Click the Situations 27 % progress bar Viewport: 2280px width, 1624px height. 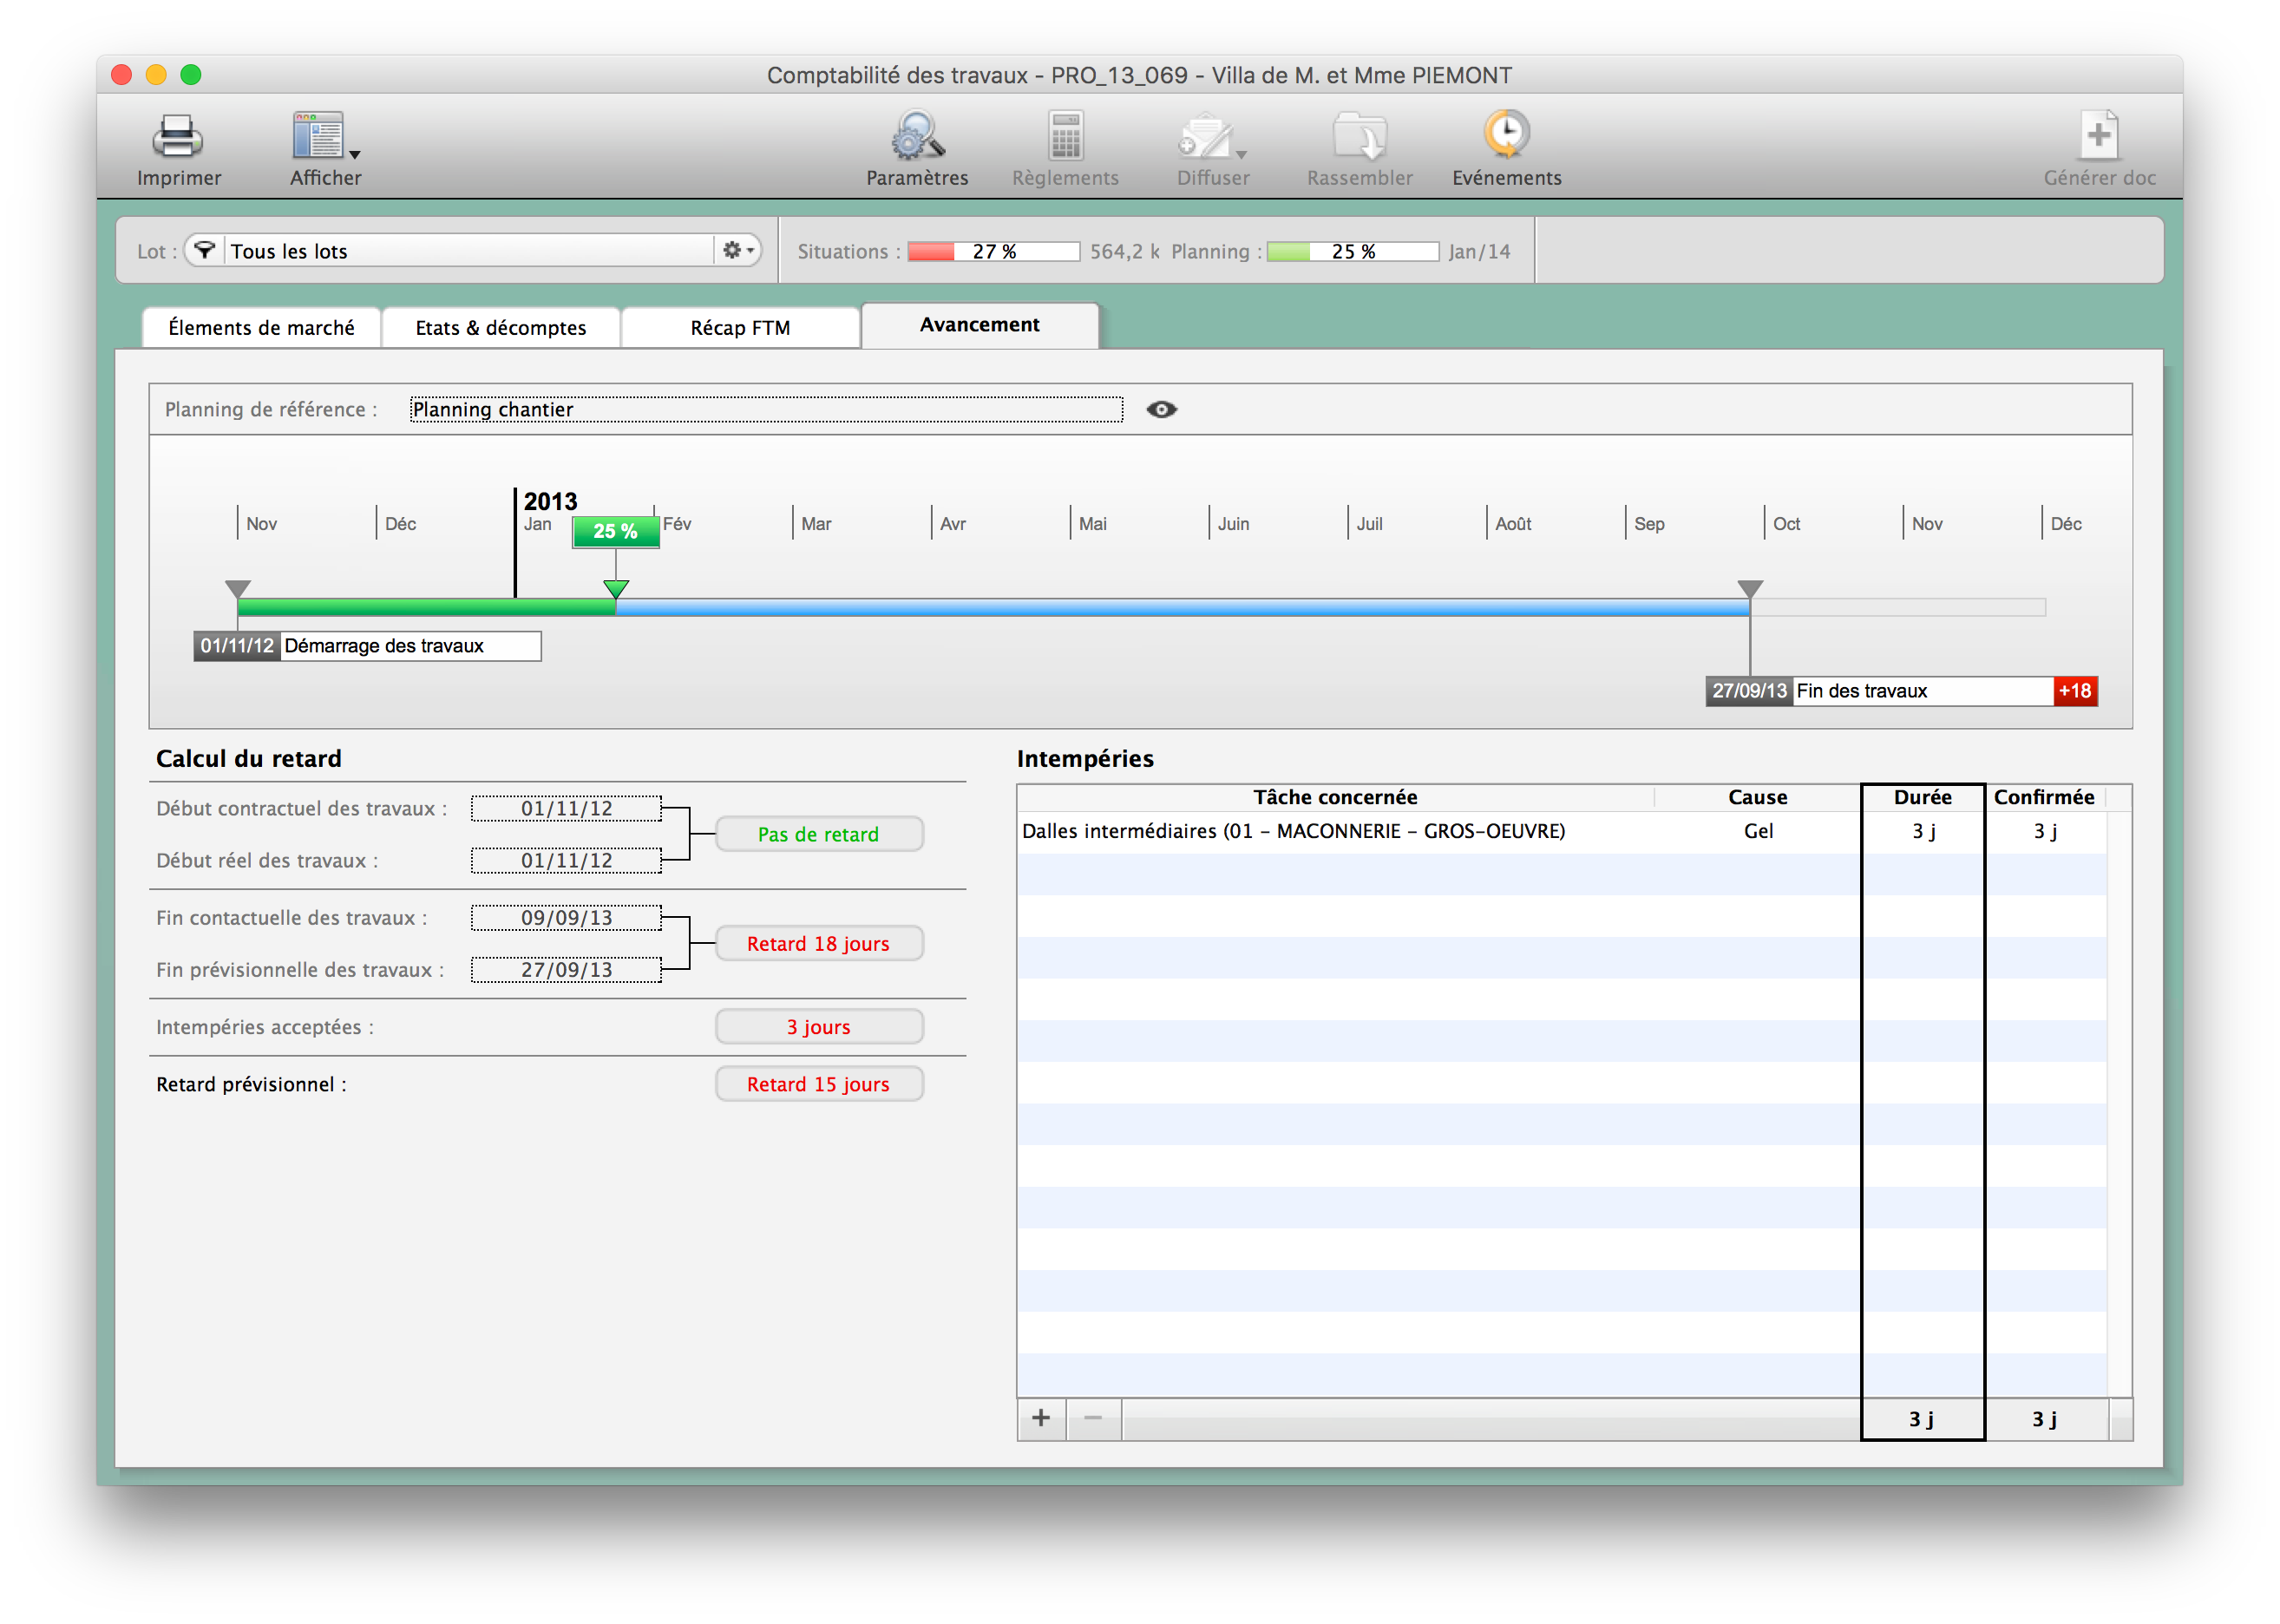[993, 251]
